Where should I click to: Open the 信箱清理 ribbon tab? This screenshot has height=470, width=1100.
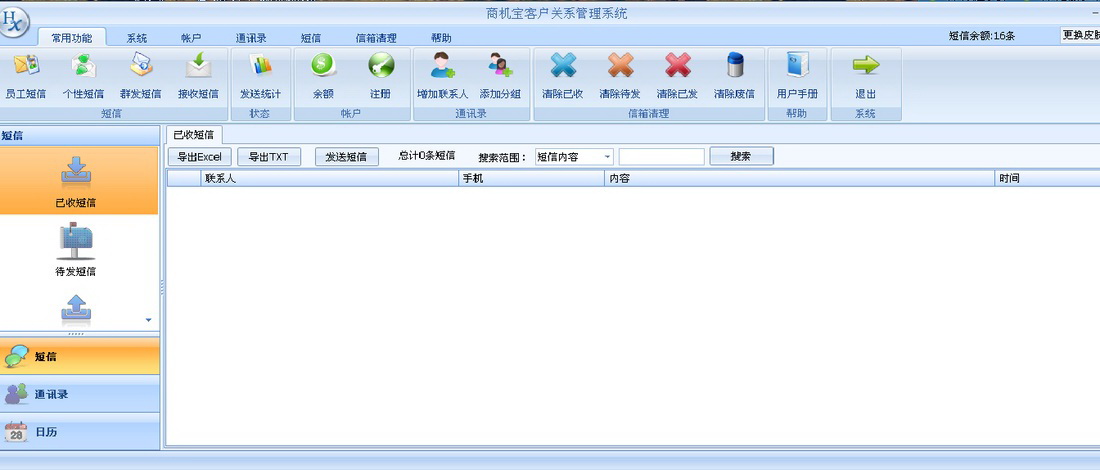click(376, 38)
